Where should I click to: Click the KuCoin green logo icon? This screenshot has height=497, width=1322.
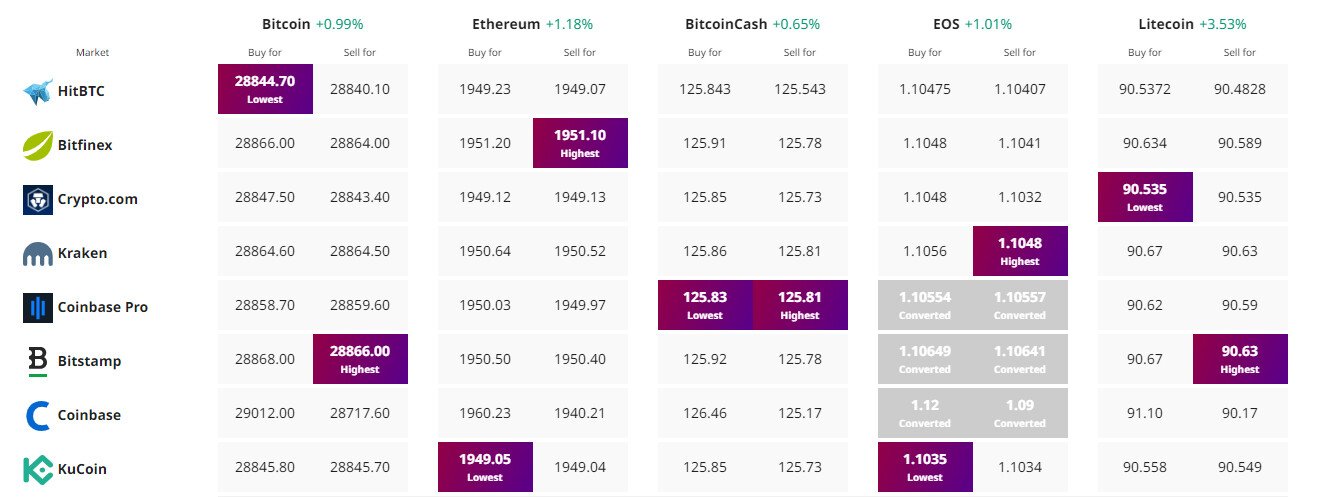(x=38, y=469)
